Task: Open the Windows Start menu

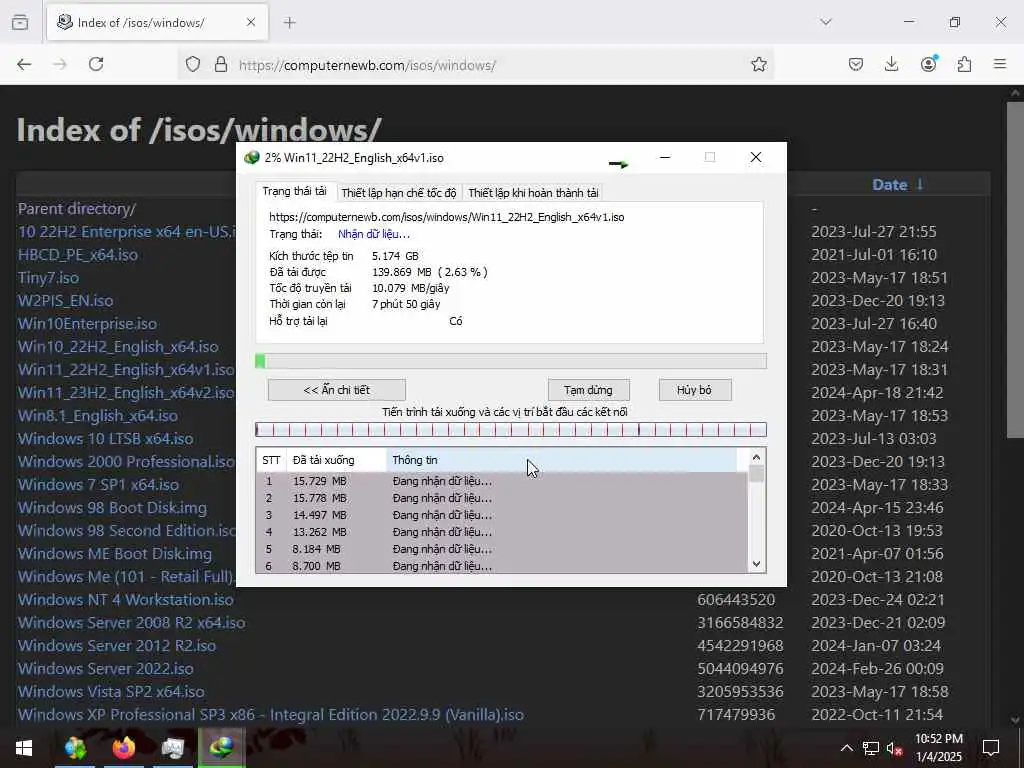Action: 24,748
